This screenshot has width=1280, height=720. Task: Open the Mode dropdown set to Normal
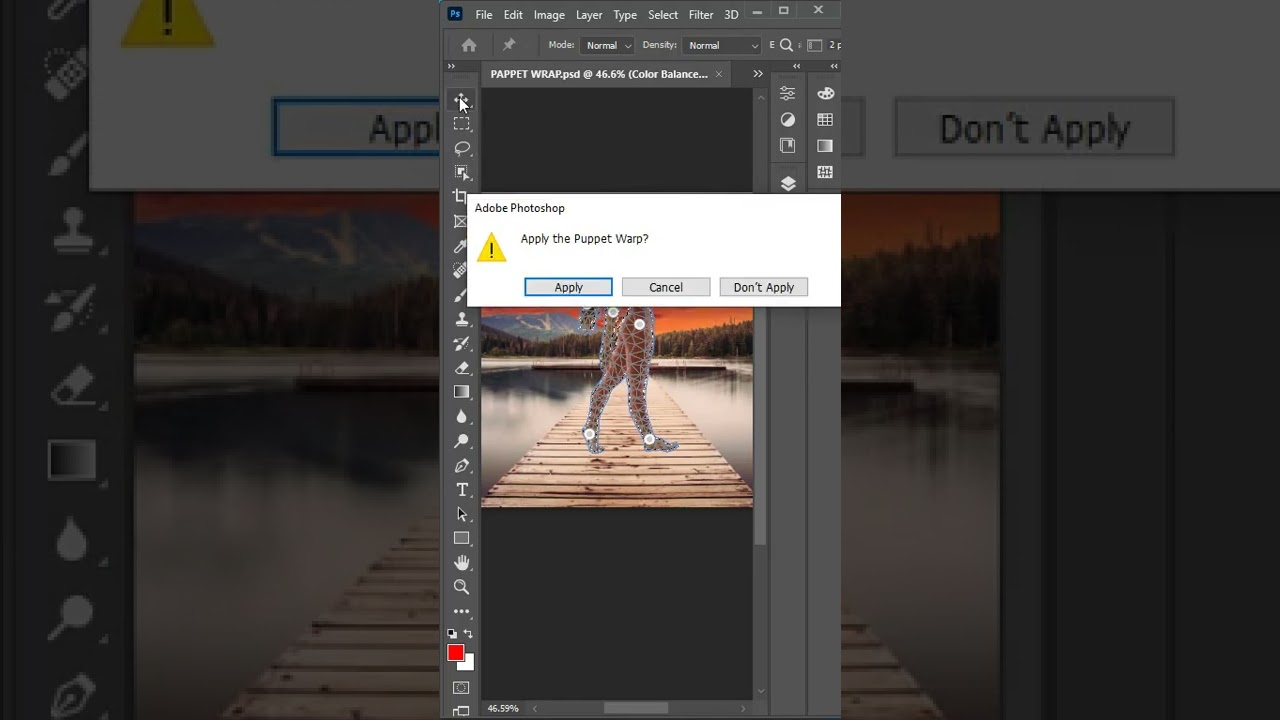point(608,45)
